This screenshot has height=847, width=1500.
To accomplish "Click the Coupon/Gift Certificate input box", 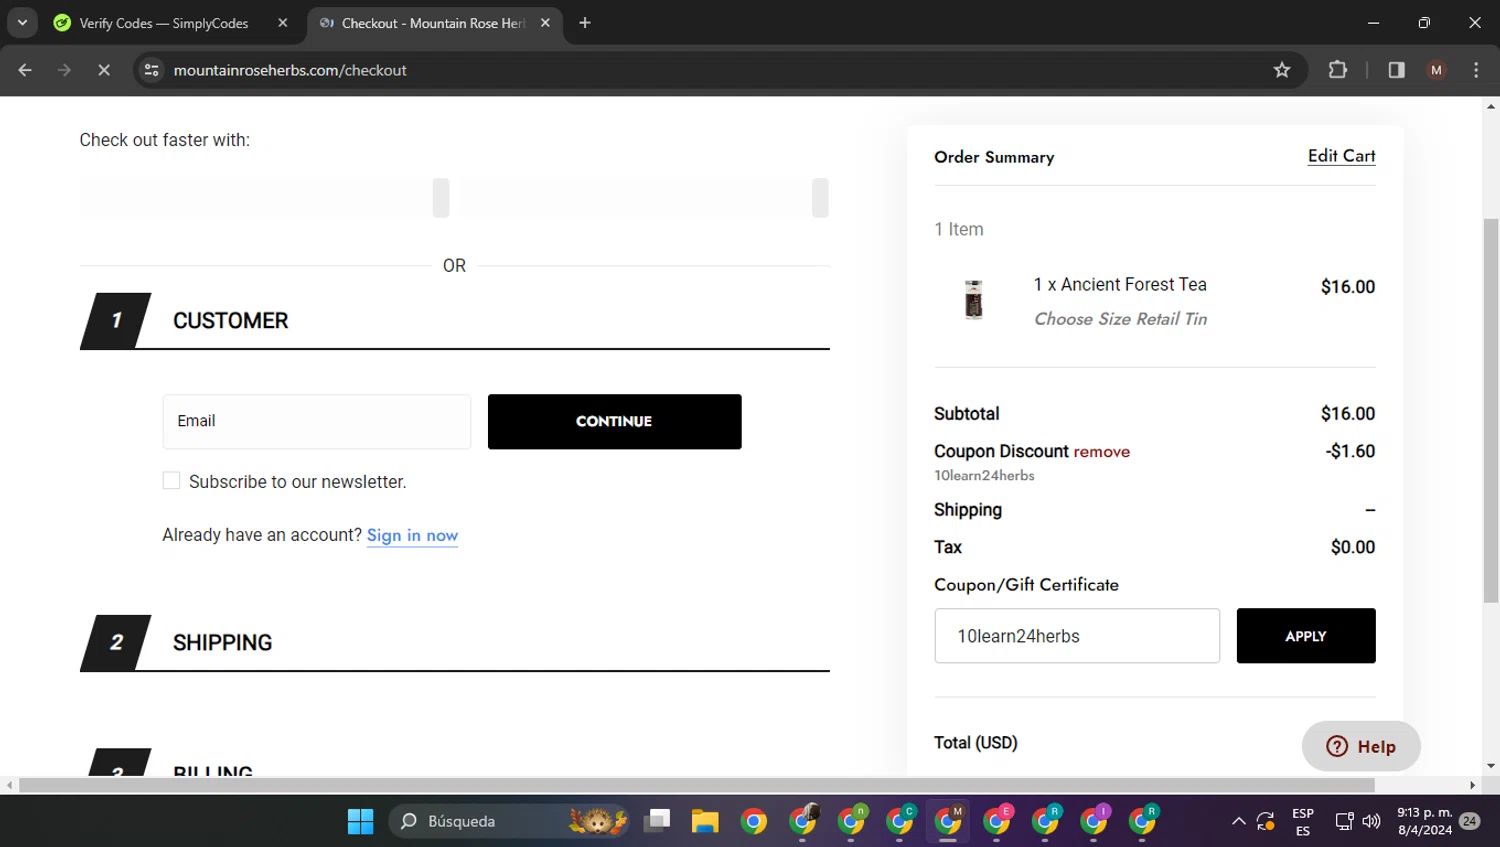I will (x=1077, y=636).
